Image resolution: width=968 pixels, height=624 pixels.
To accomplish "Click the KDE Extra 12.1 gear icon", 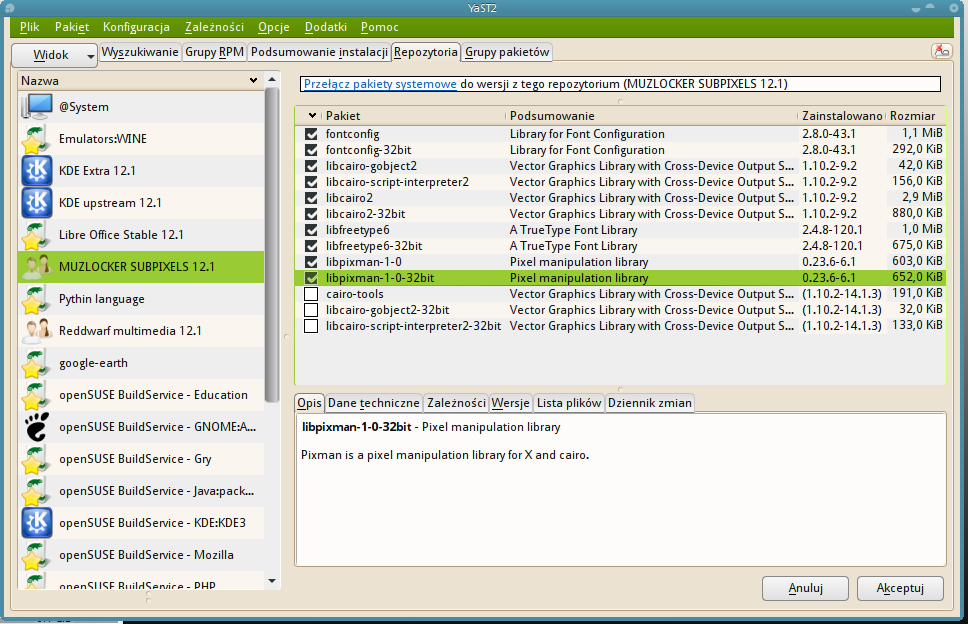I will (36, 171).
